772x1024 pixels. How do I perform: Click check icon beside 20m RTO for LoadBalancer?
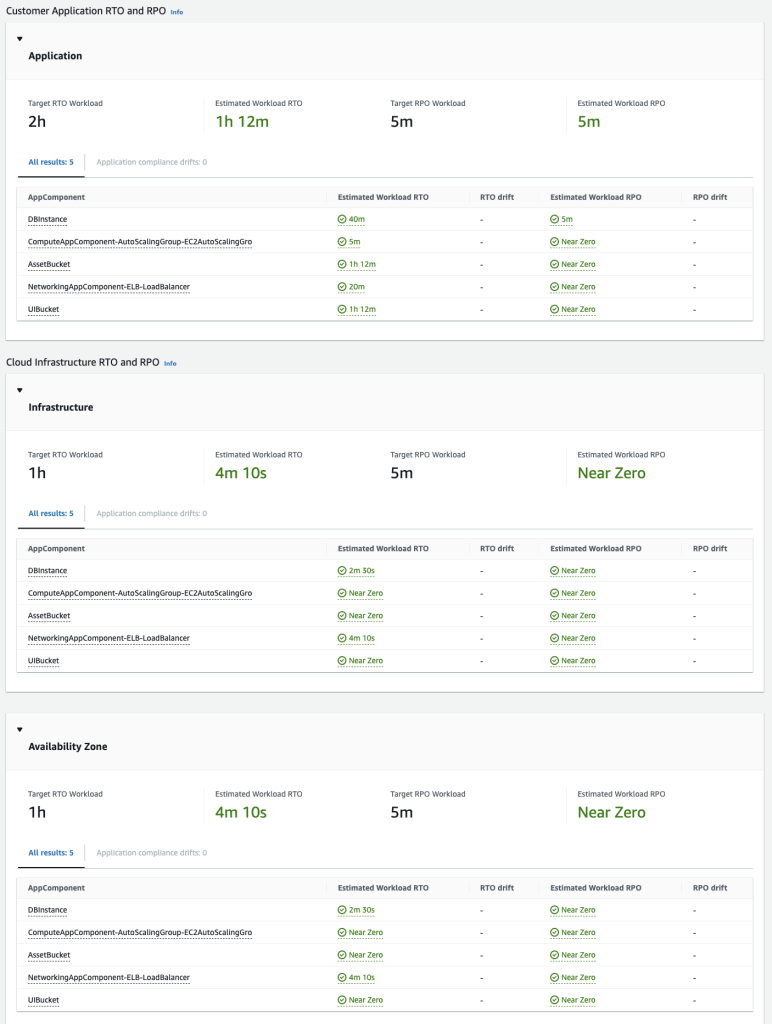pyautogui.click(x=342, y=287)
